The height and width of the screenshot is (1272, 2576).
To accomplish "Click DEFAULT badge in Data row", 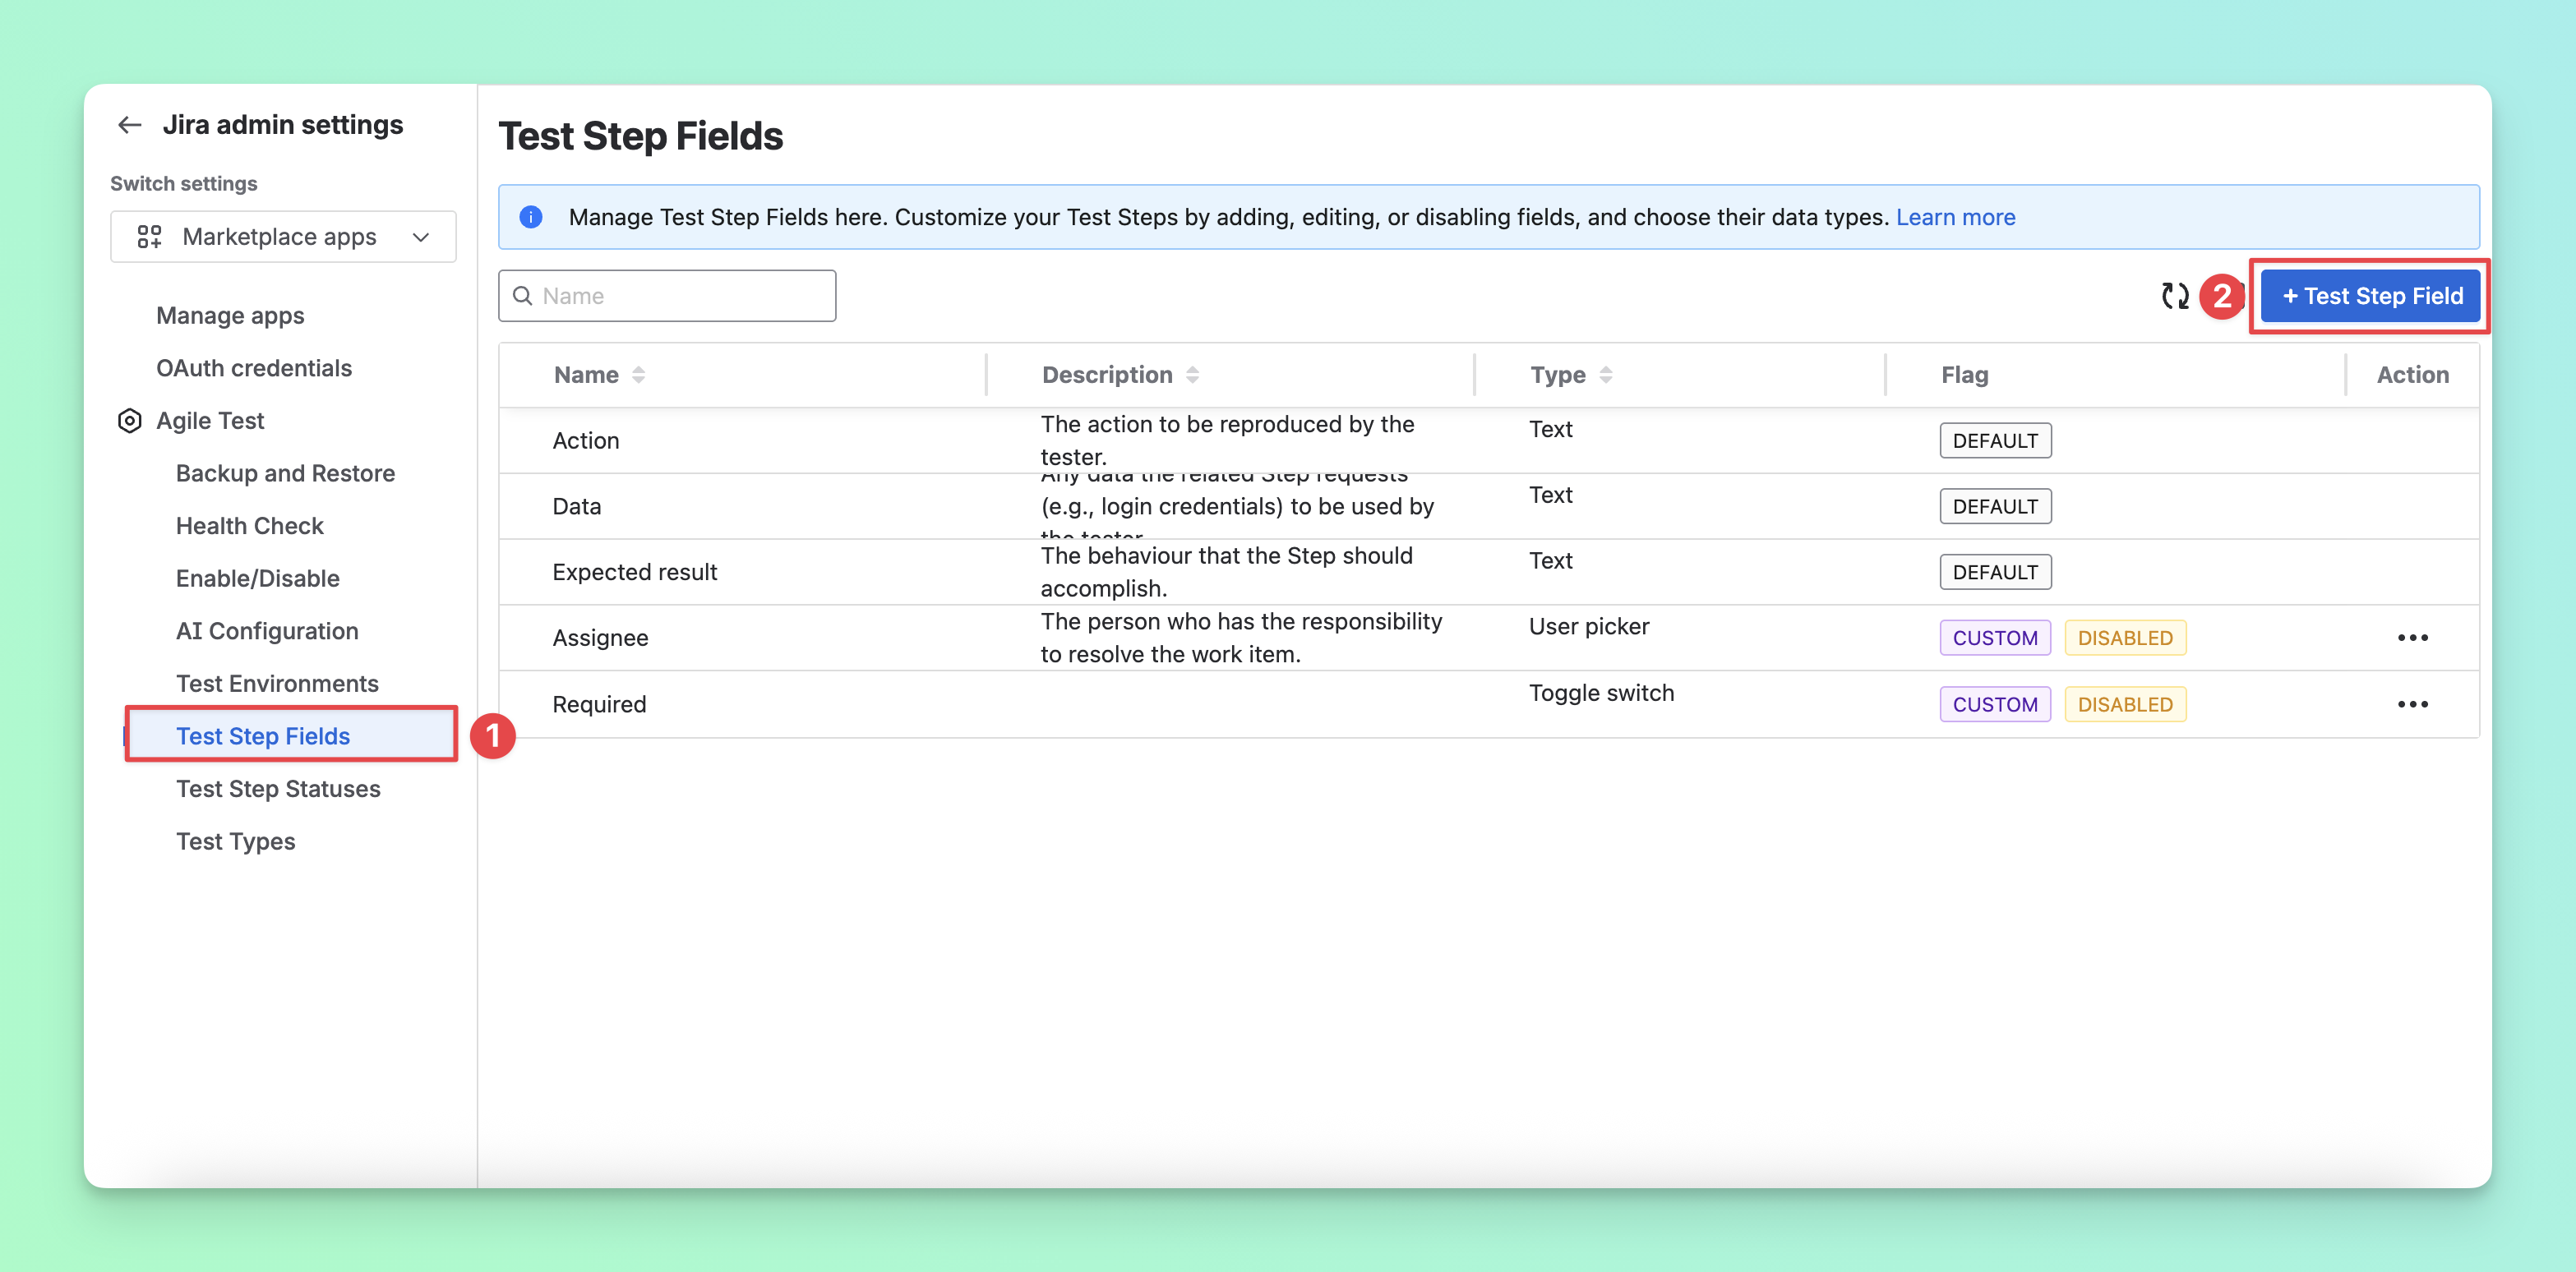I will [1995, 506].
